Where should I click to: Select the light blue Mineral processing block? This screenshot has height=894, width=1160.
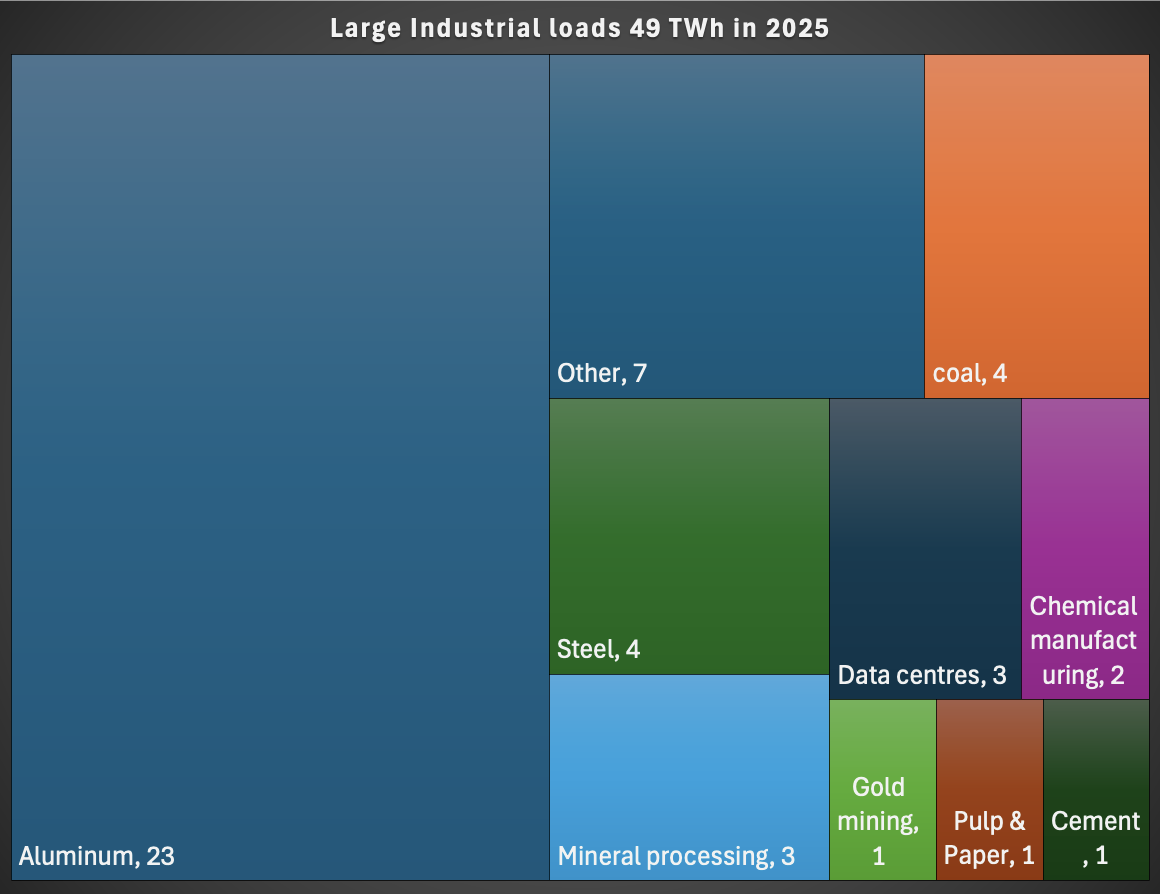689,760
